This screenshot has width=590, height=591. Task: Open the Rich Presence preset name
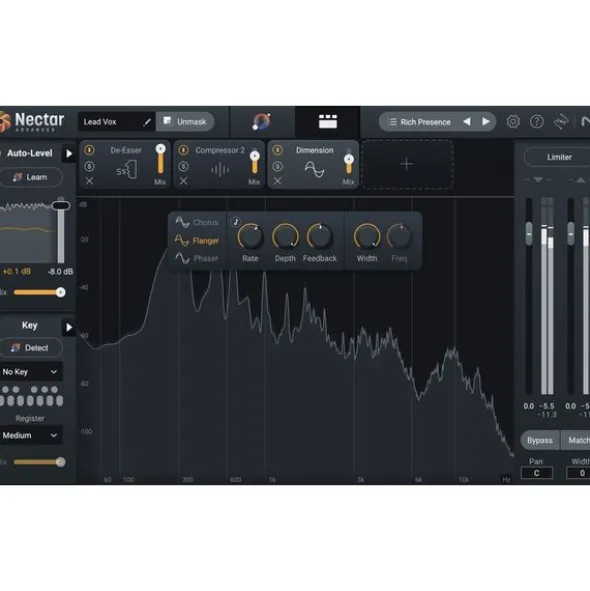tap(425, 122)
